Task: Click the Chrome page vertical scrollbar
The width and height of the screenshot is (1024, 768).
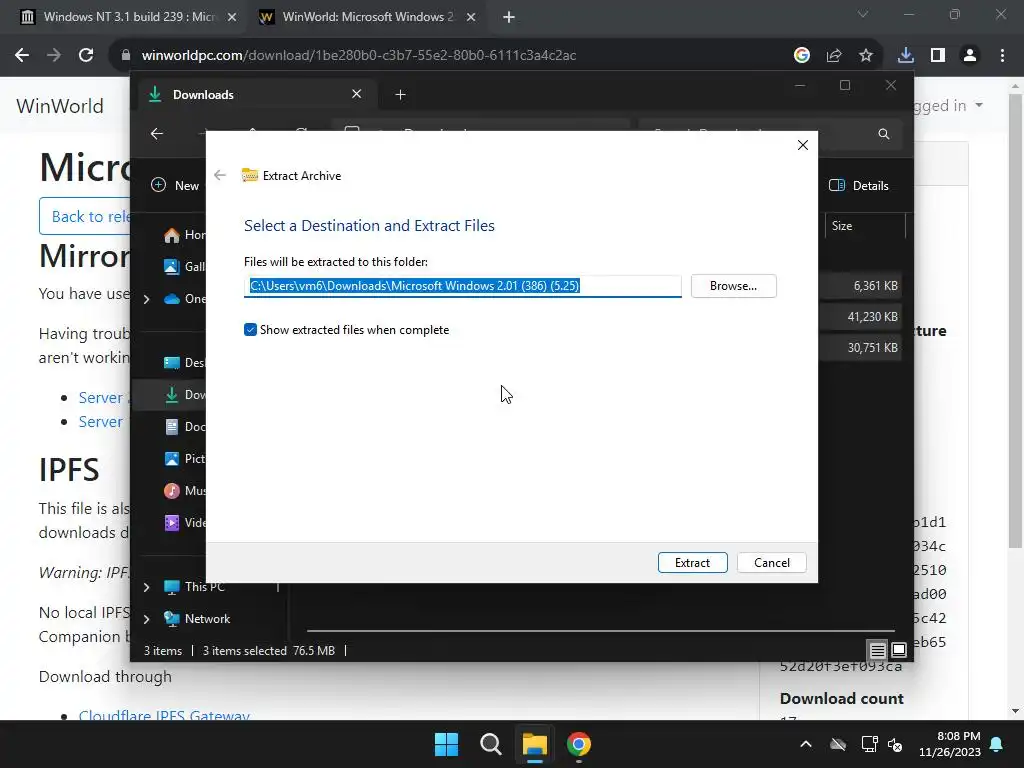Action: (1015, 320)
